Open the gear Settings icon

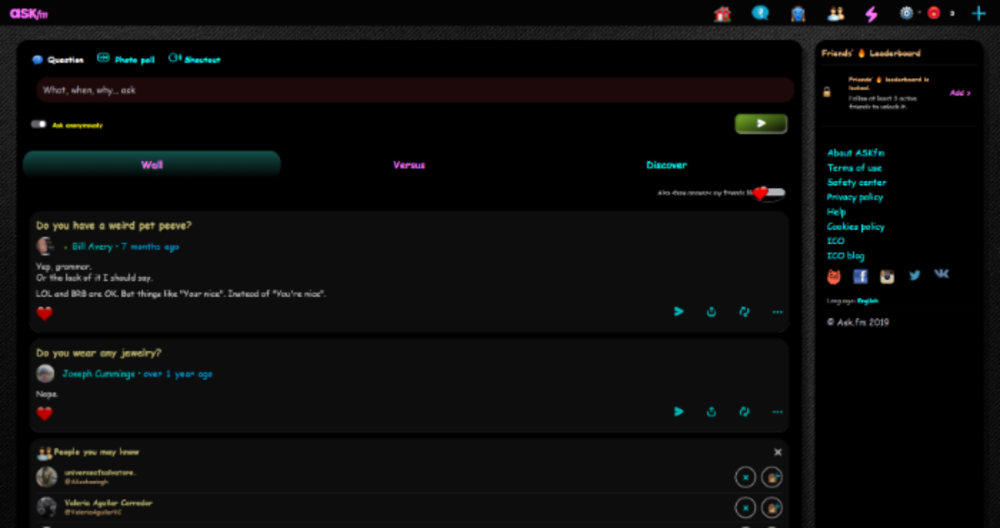[906, 13]
